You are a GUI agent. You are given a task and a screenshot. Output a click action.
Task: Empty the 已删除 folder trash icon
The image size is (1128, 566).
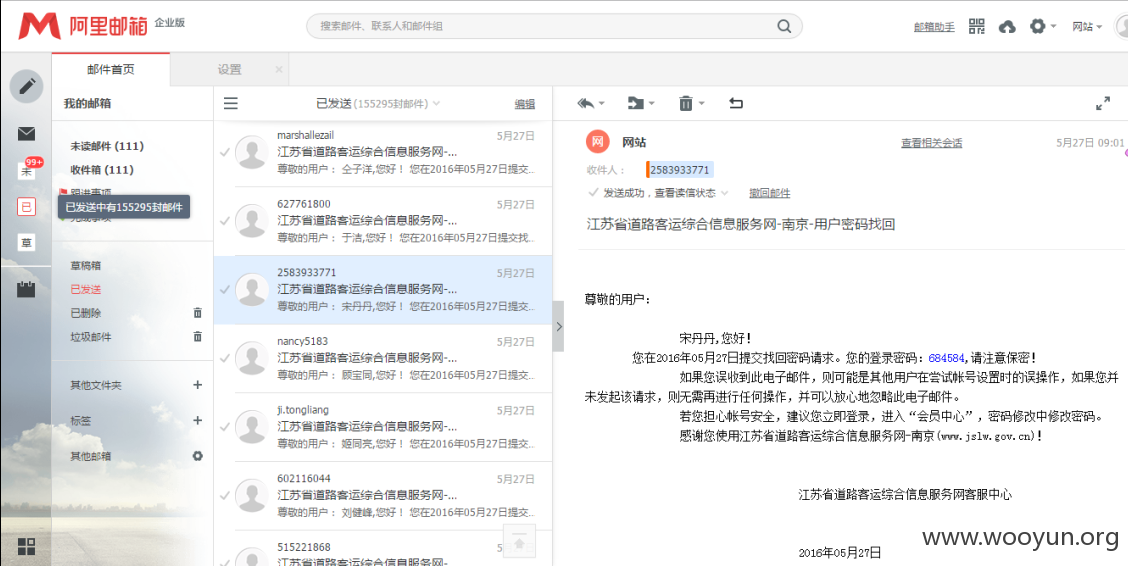click(198, 313)
